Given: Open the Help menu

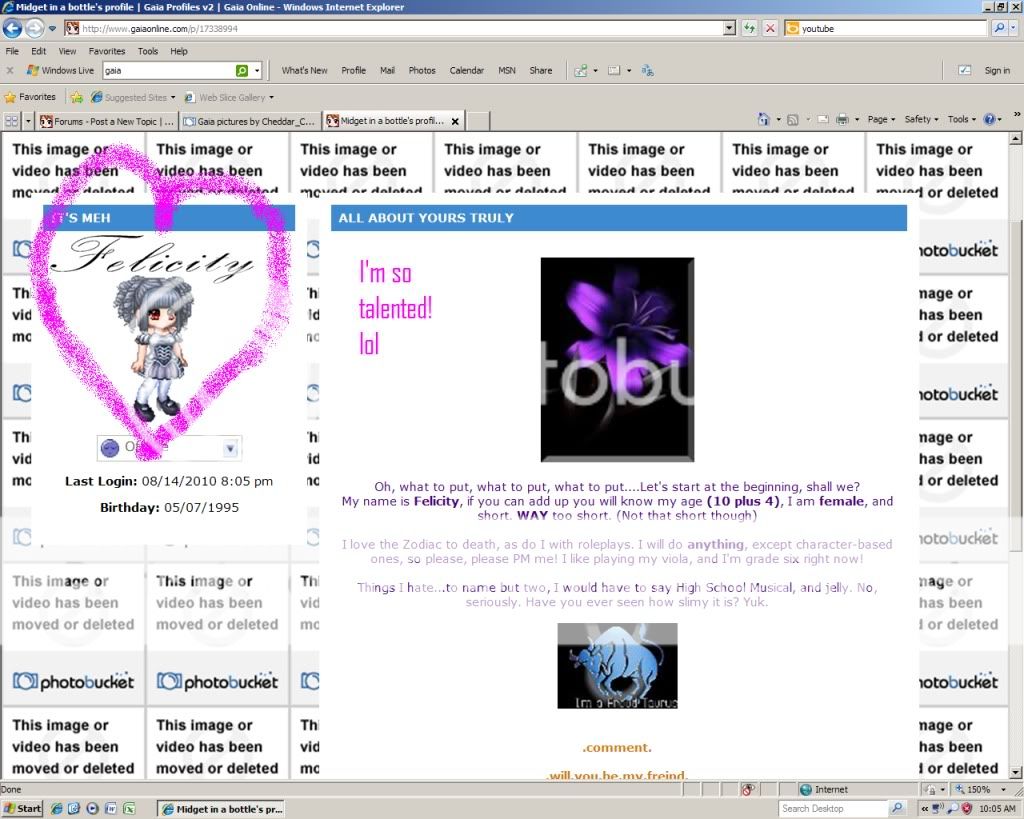Looking at the screenshot, I should (178, 51).
